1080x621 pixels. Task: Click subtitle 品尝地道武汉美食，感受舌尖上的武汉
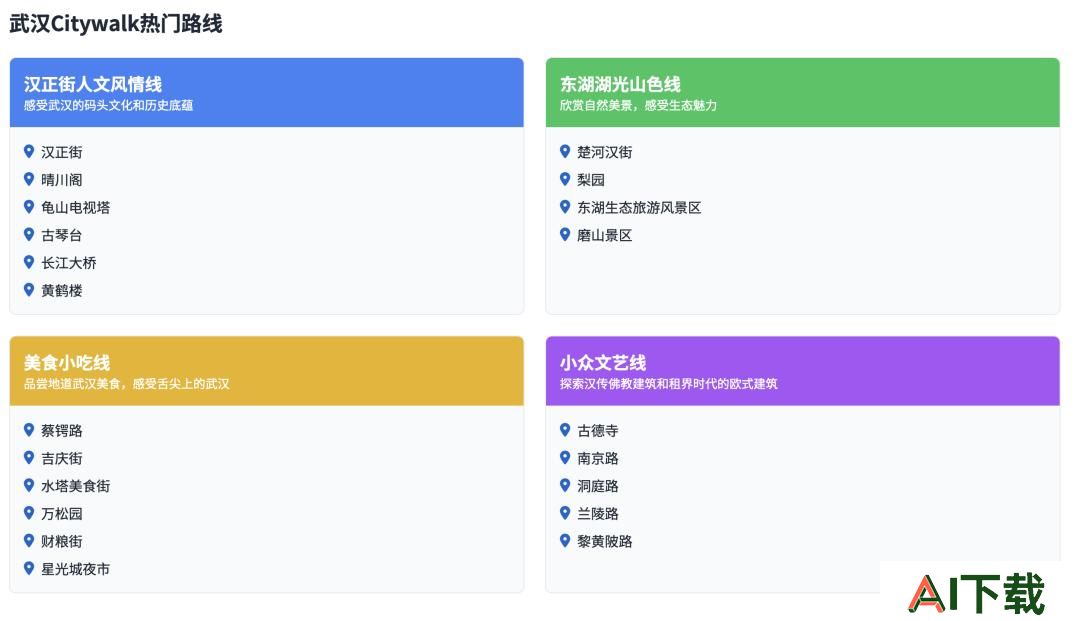[127, 383]
